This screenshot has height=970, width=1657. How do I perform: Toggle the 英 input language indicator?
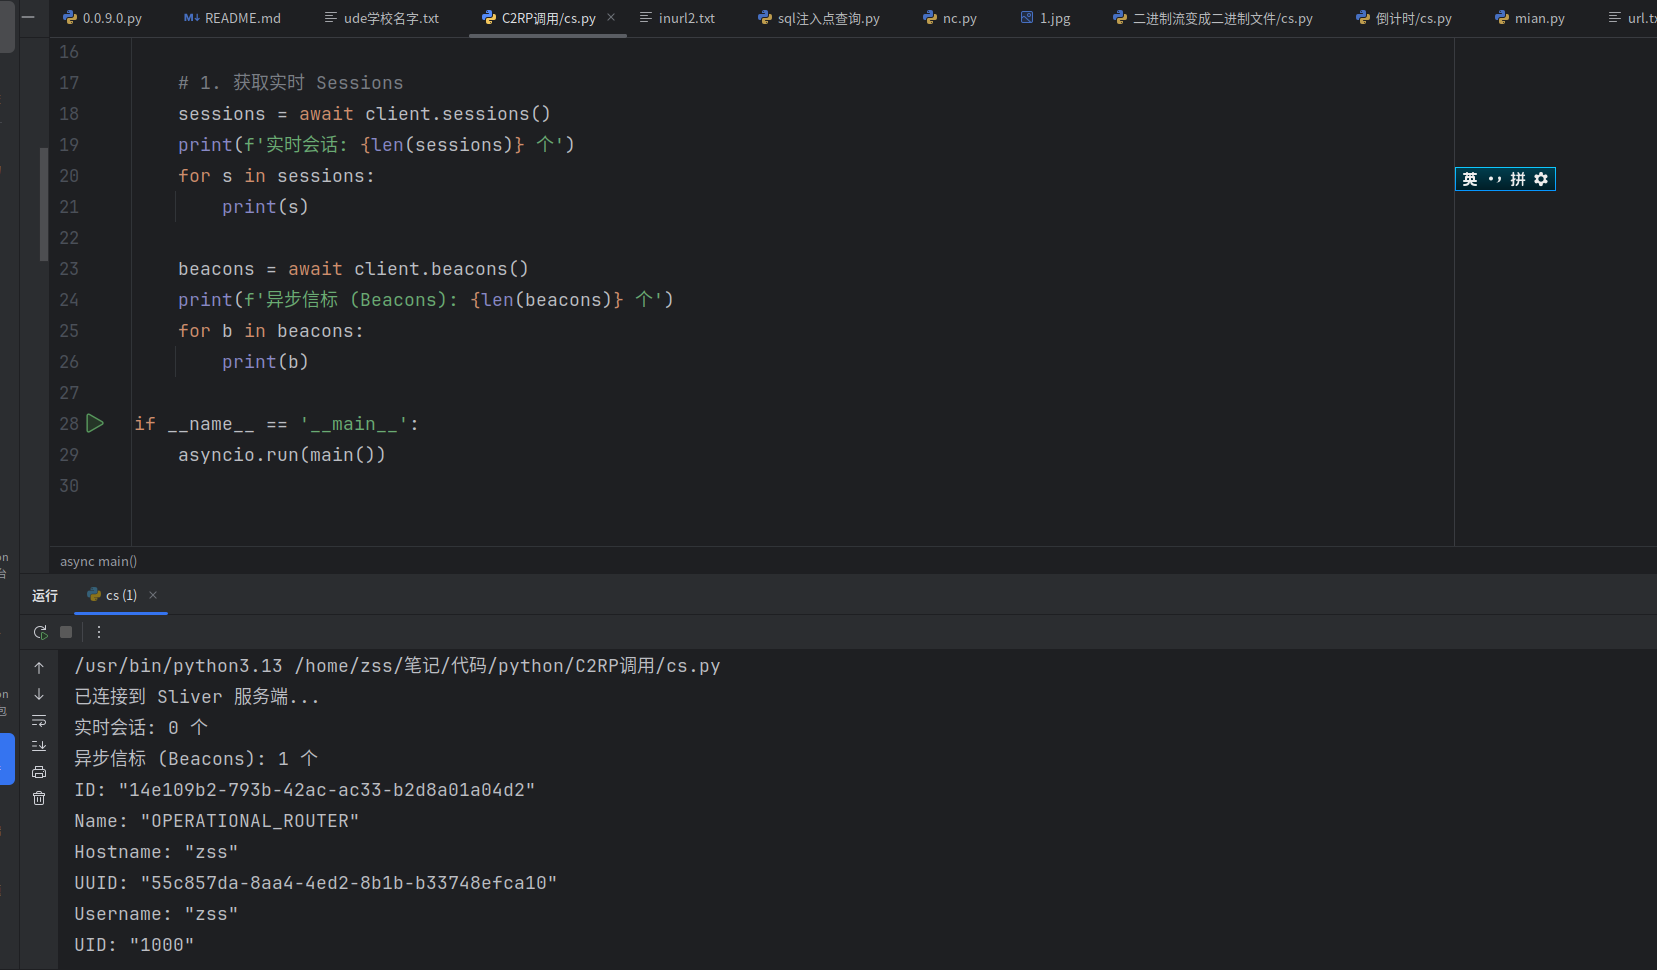[1469, 179]
